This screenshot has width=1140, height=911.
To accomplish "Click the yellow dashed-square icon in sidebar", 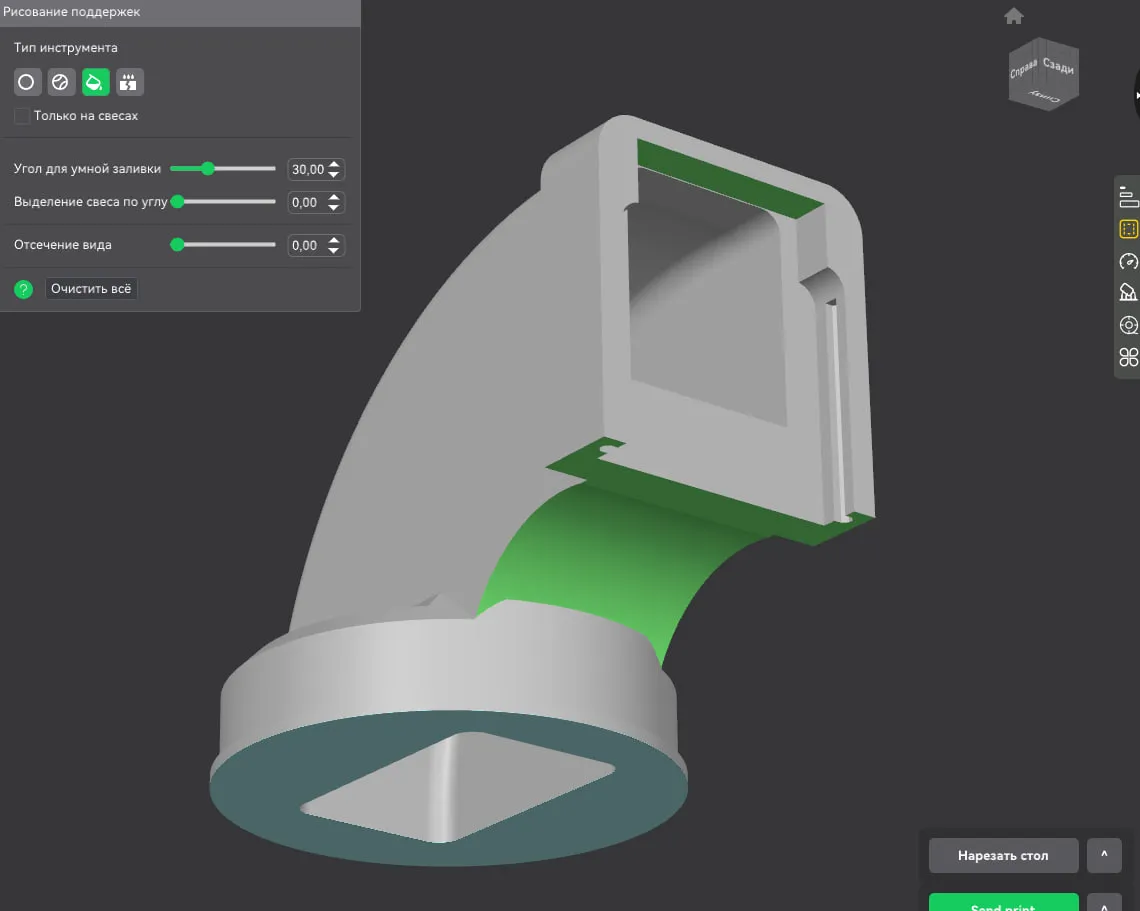I will [x=1128, y=229].
